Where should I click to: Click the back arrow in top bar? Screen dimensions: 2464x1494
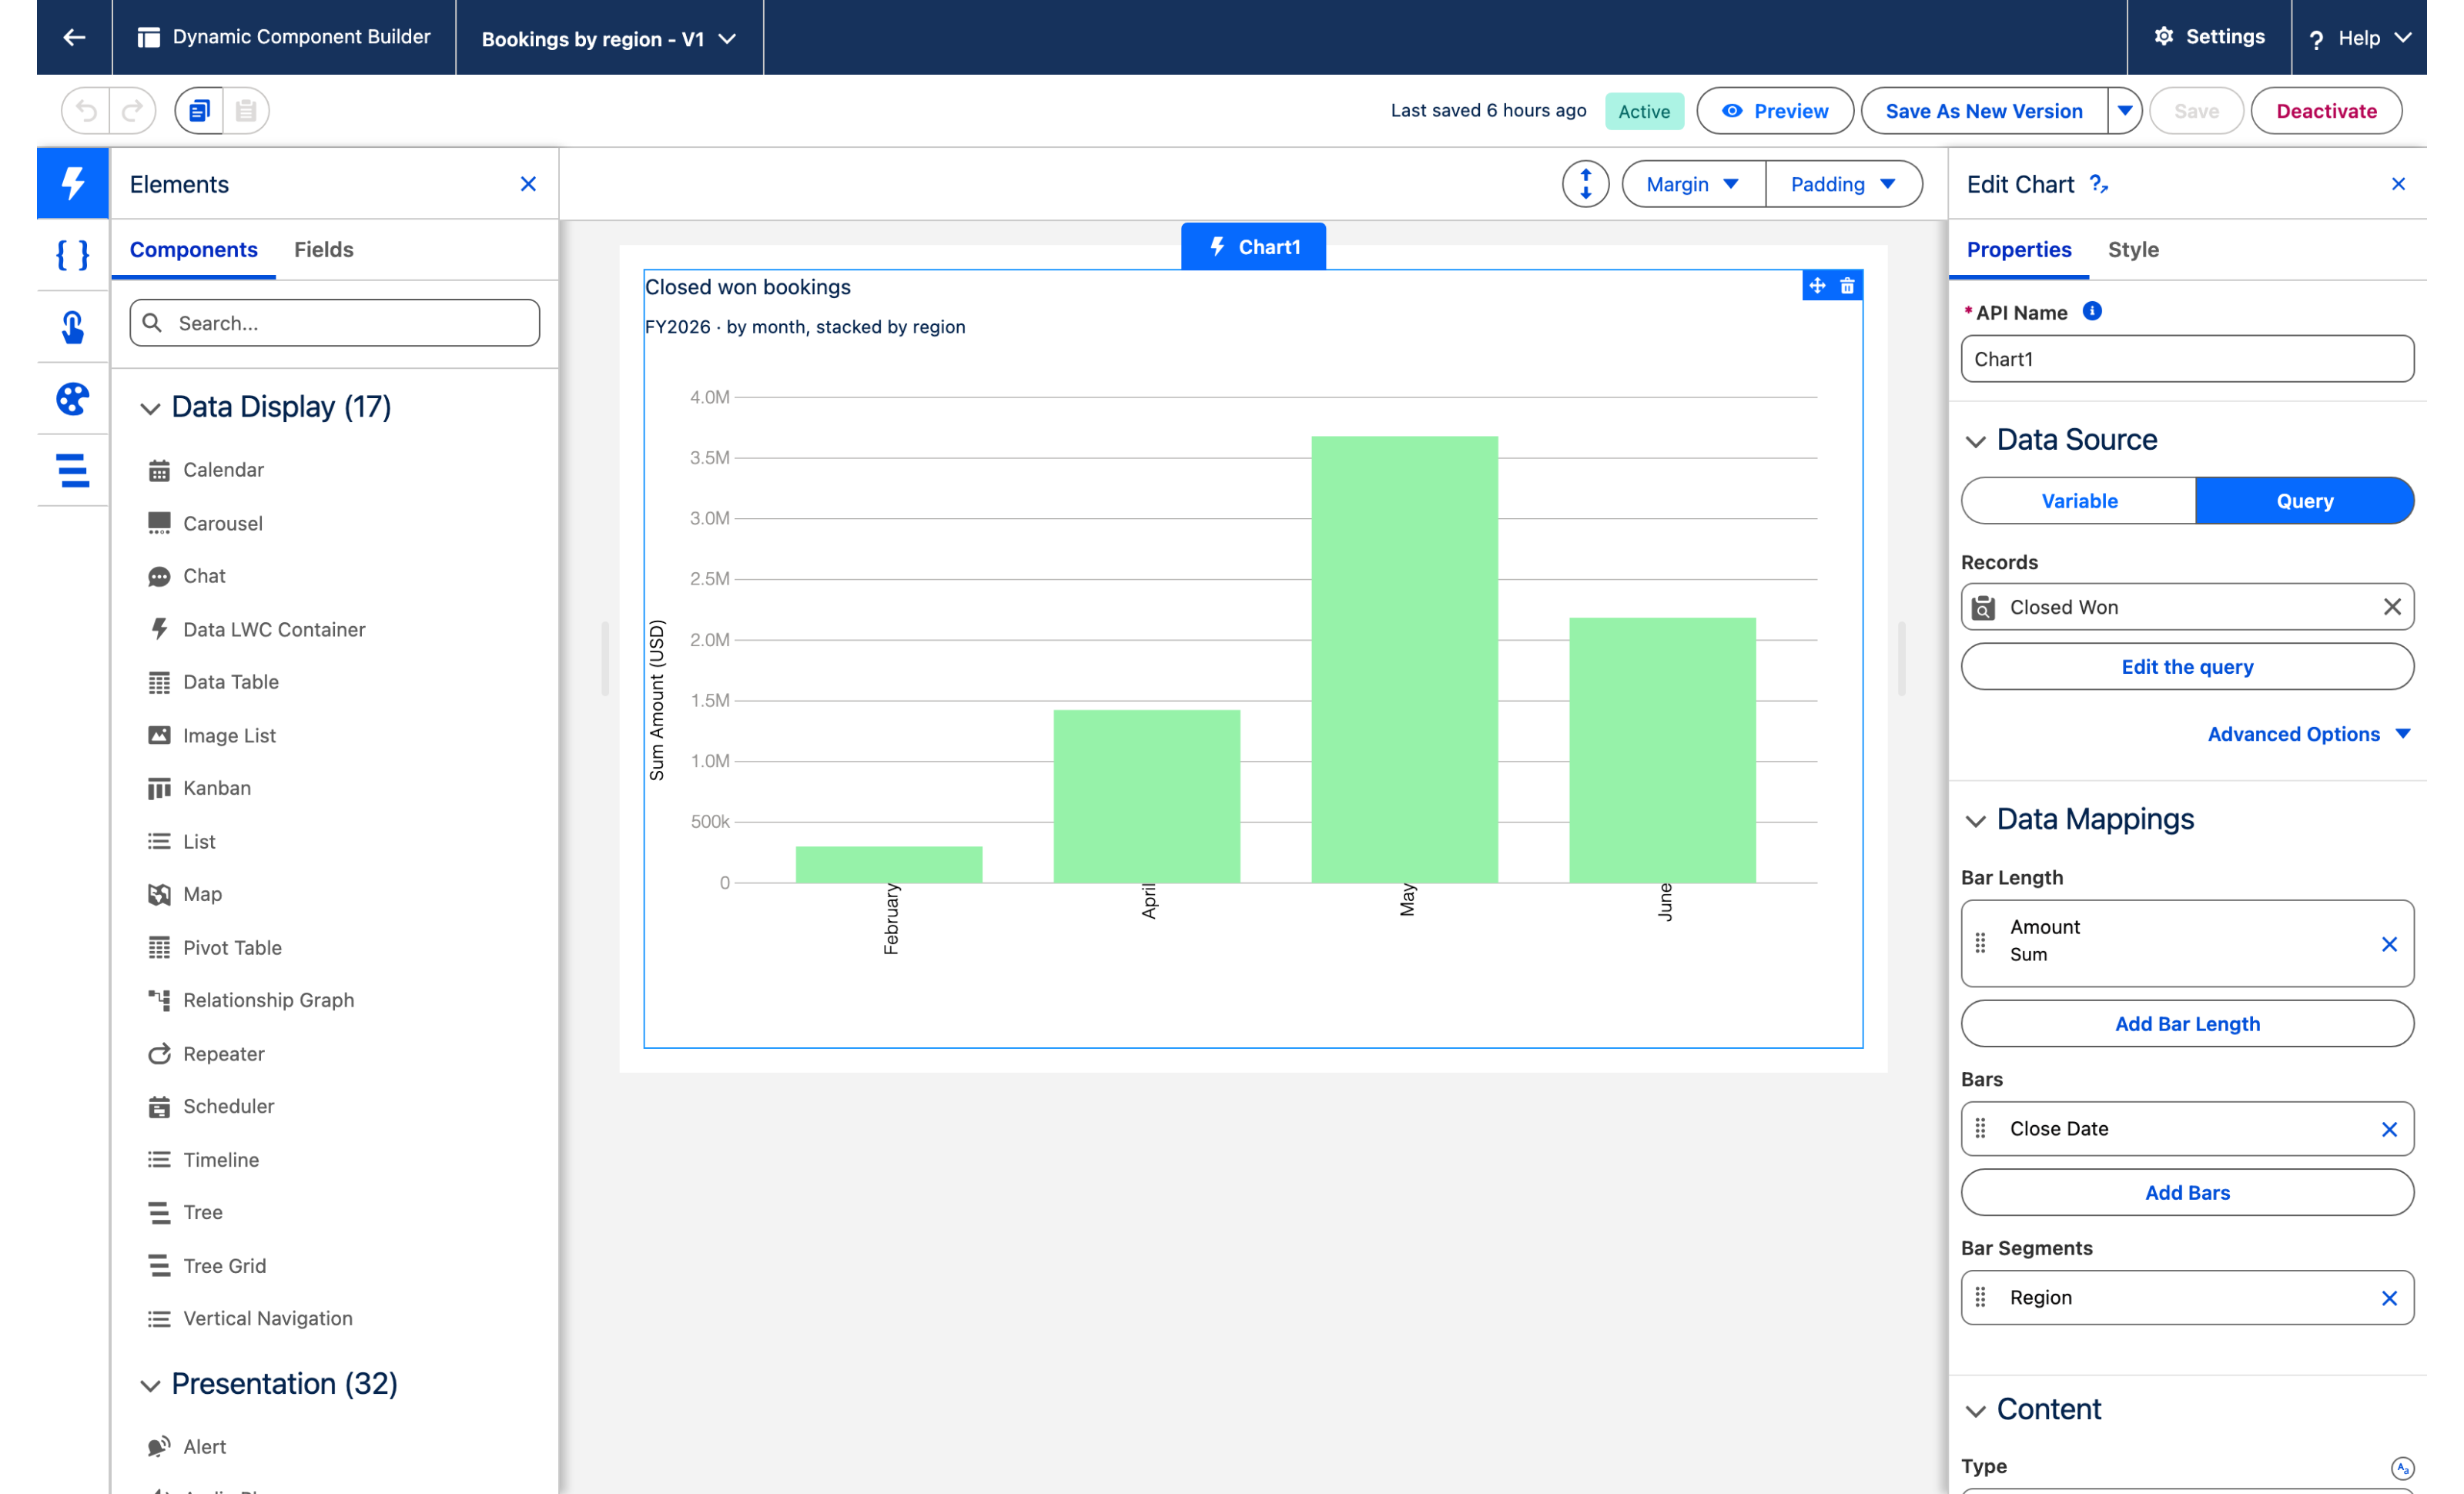click(74, 37)
